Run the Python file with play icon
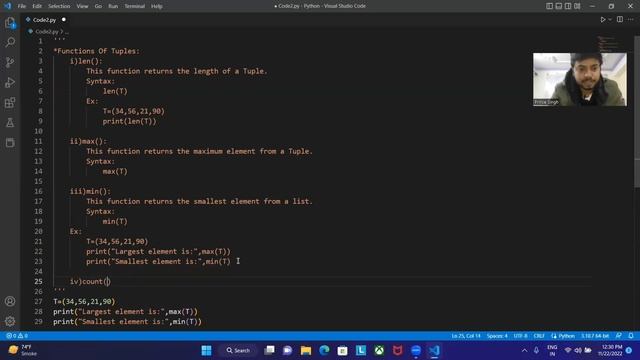Image resolution: width=640 pixels, height=360 pixels. [602, 20]
